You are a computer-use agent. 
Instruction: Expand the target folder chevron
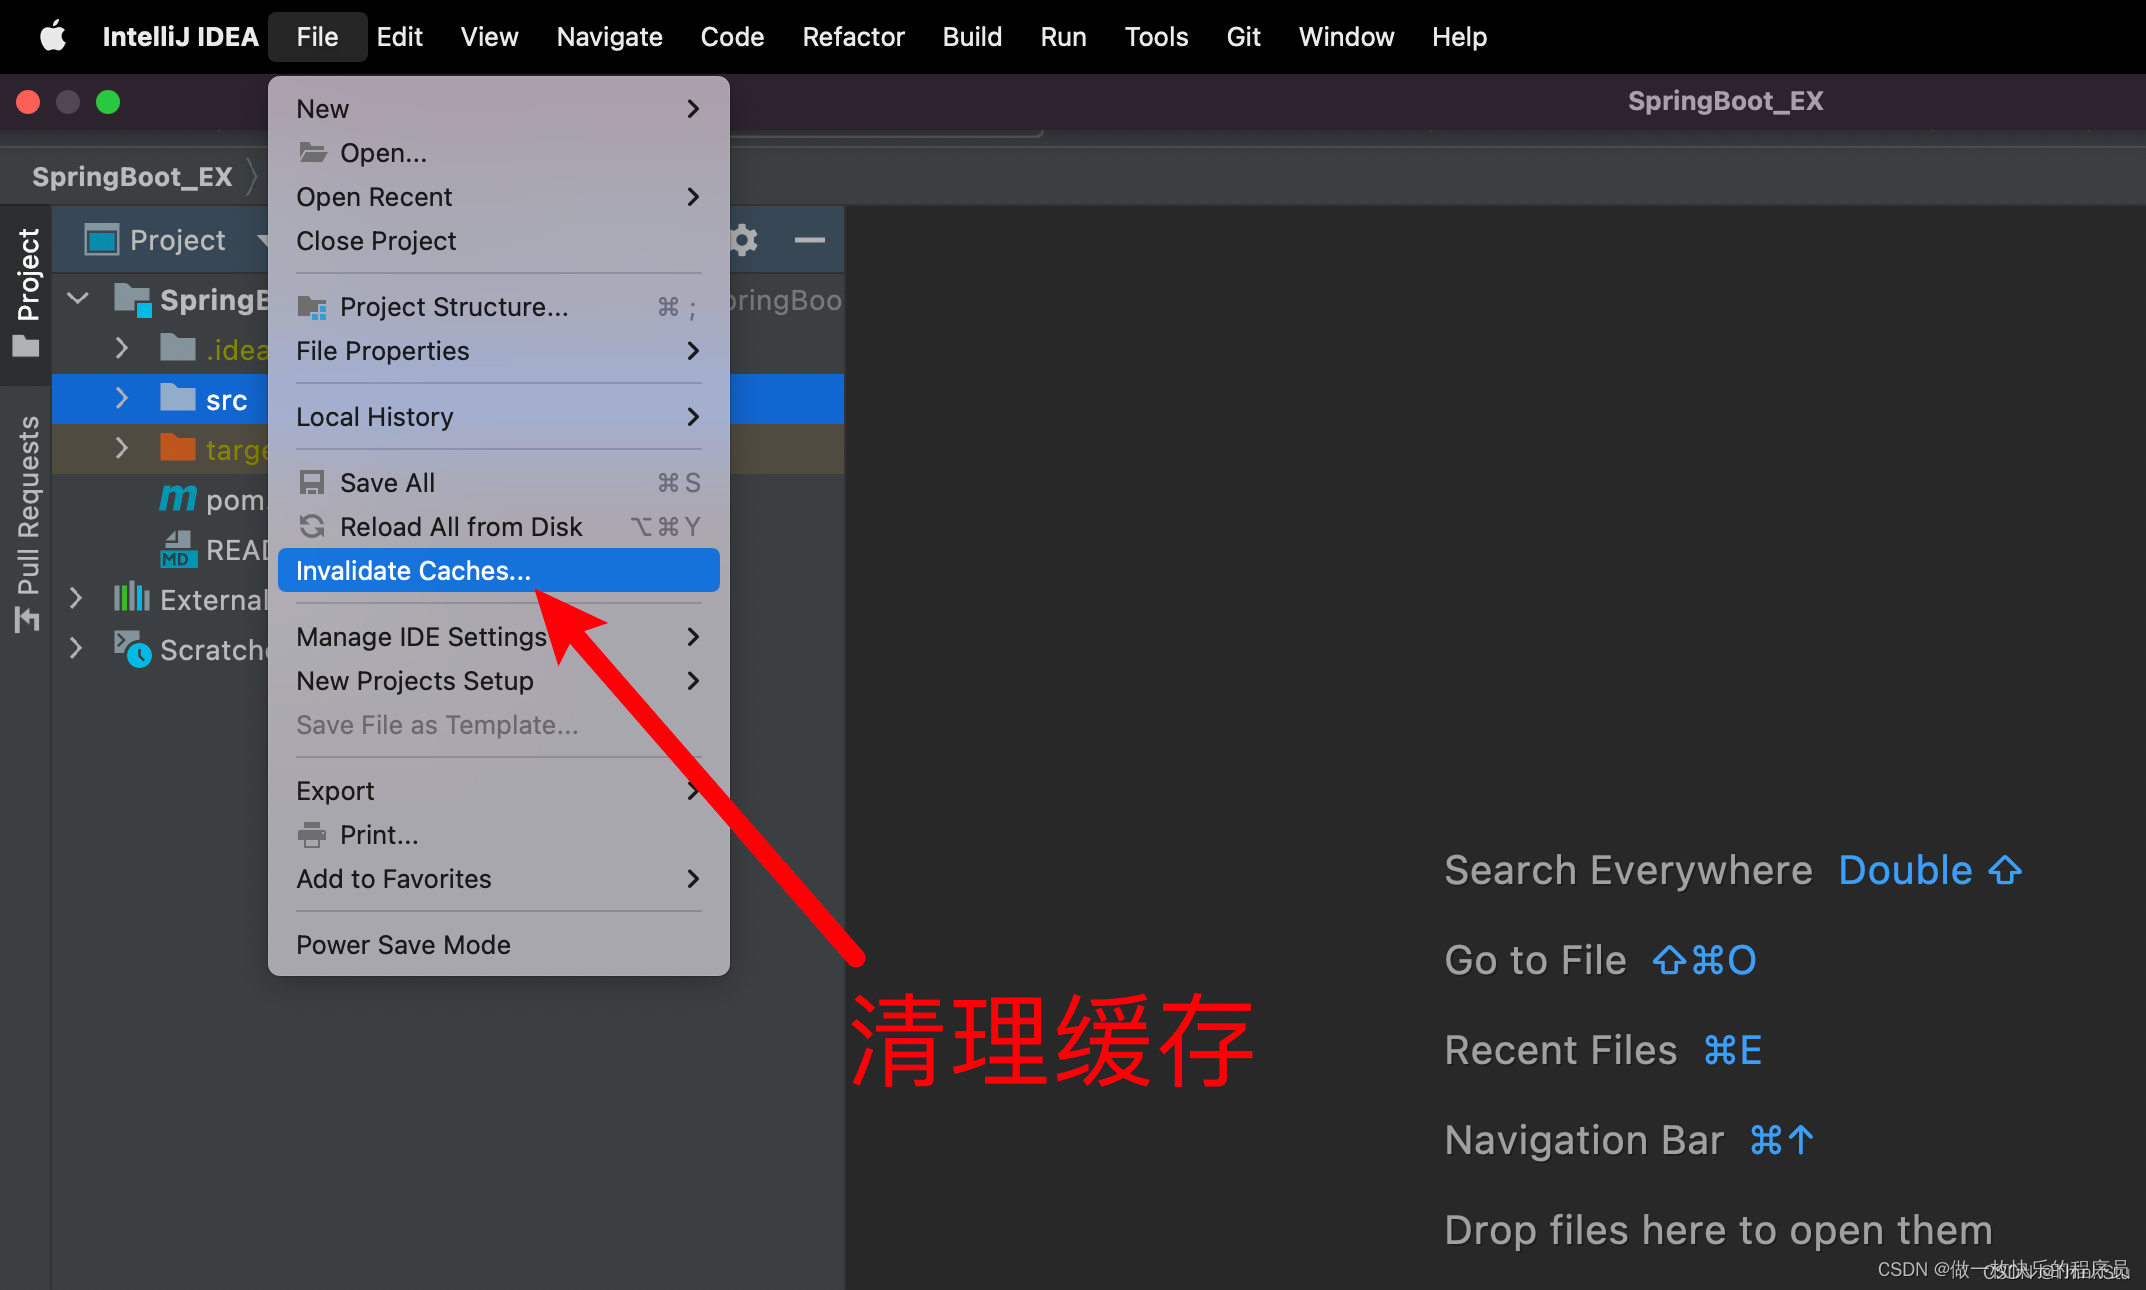click(x=122, y=448)
